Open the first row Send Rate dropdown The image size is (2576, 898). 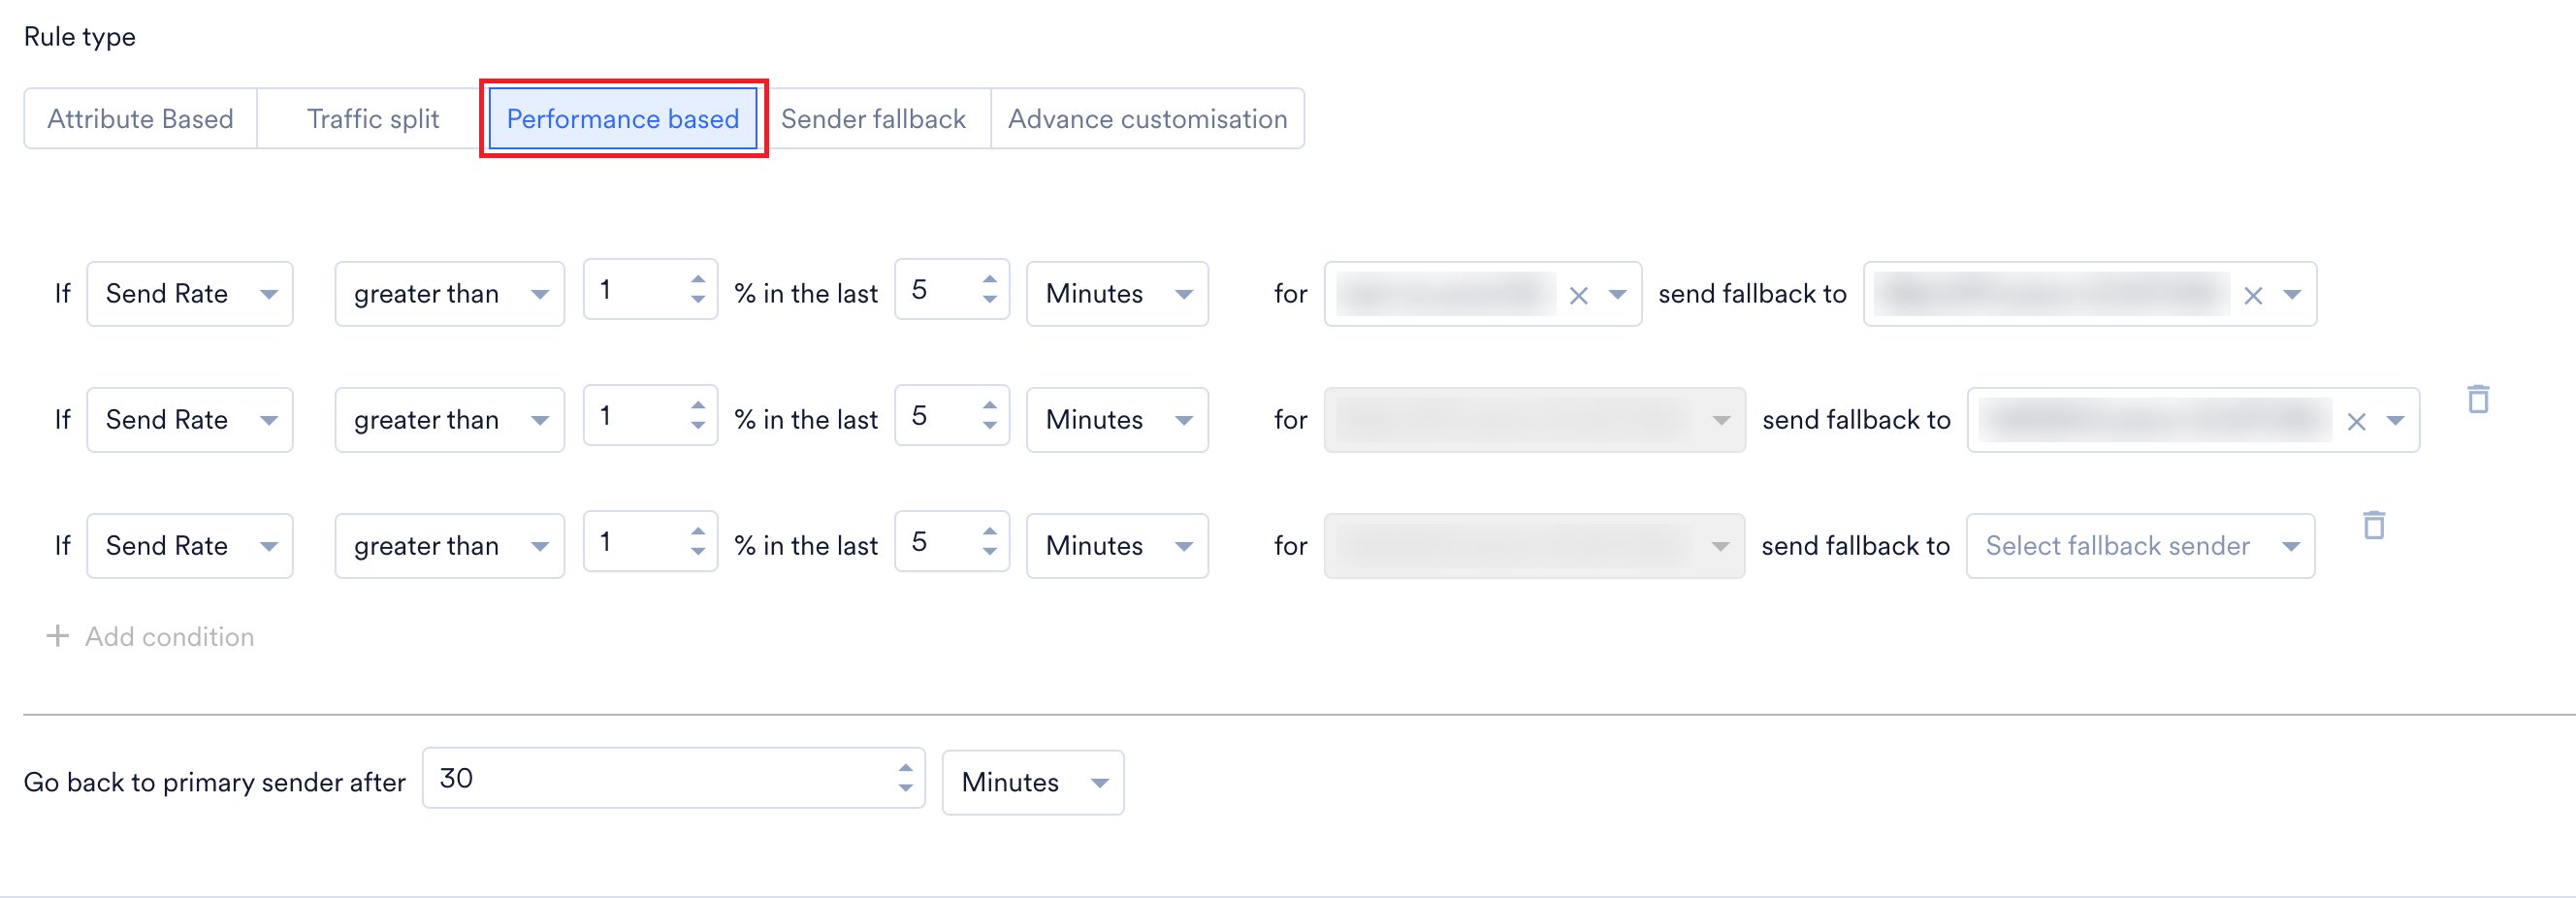(x=190, y=294)
